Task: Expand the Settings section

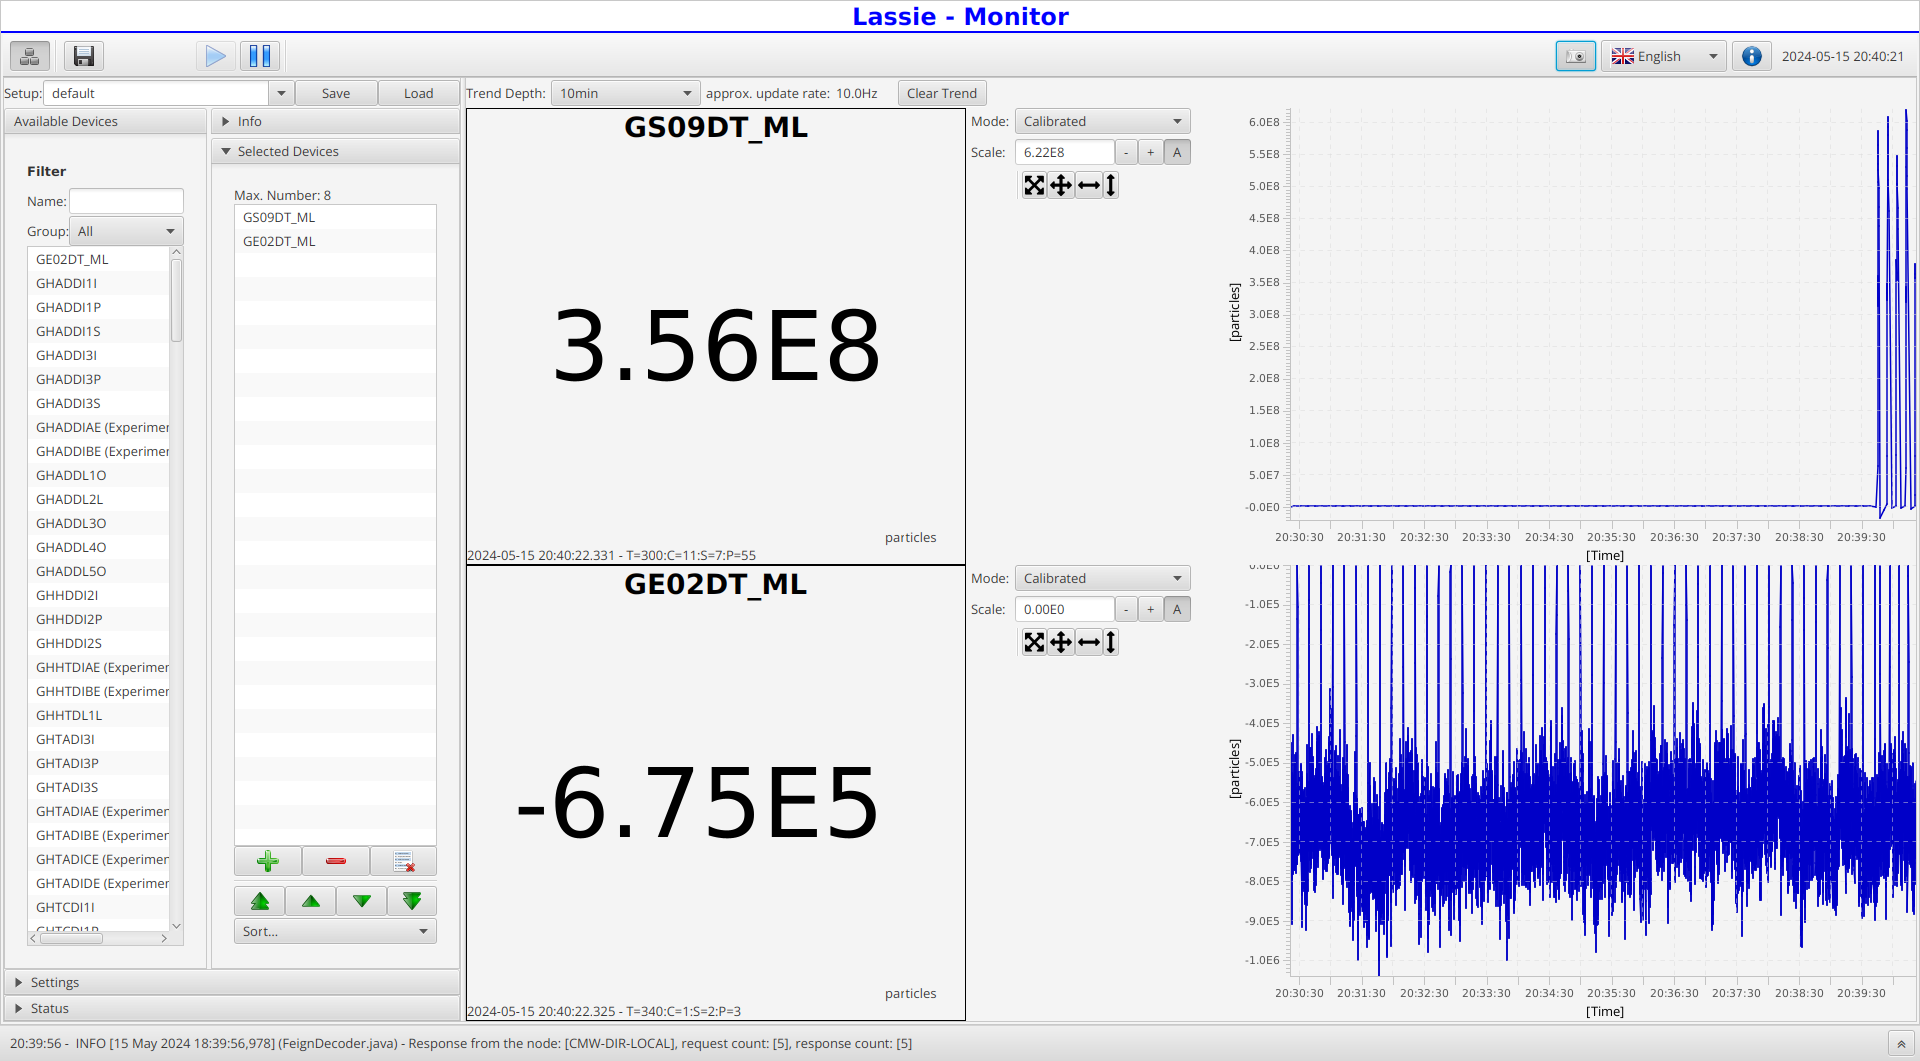Action: pos(232,982)
